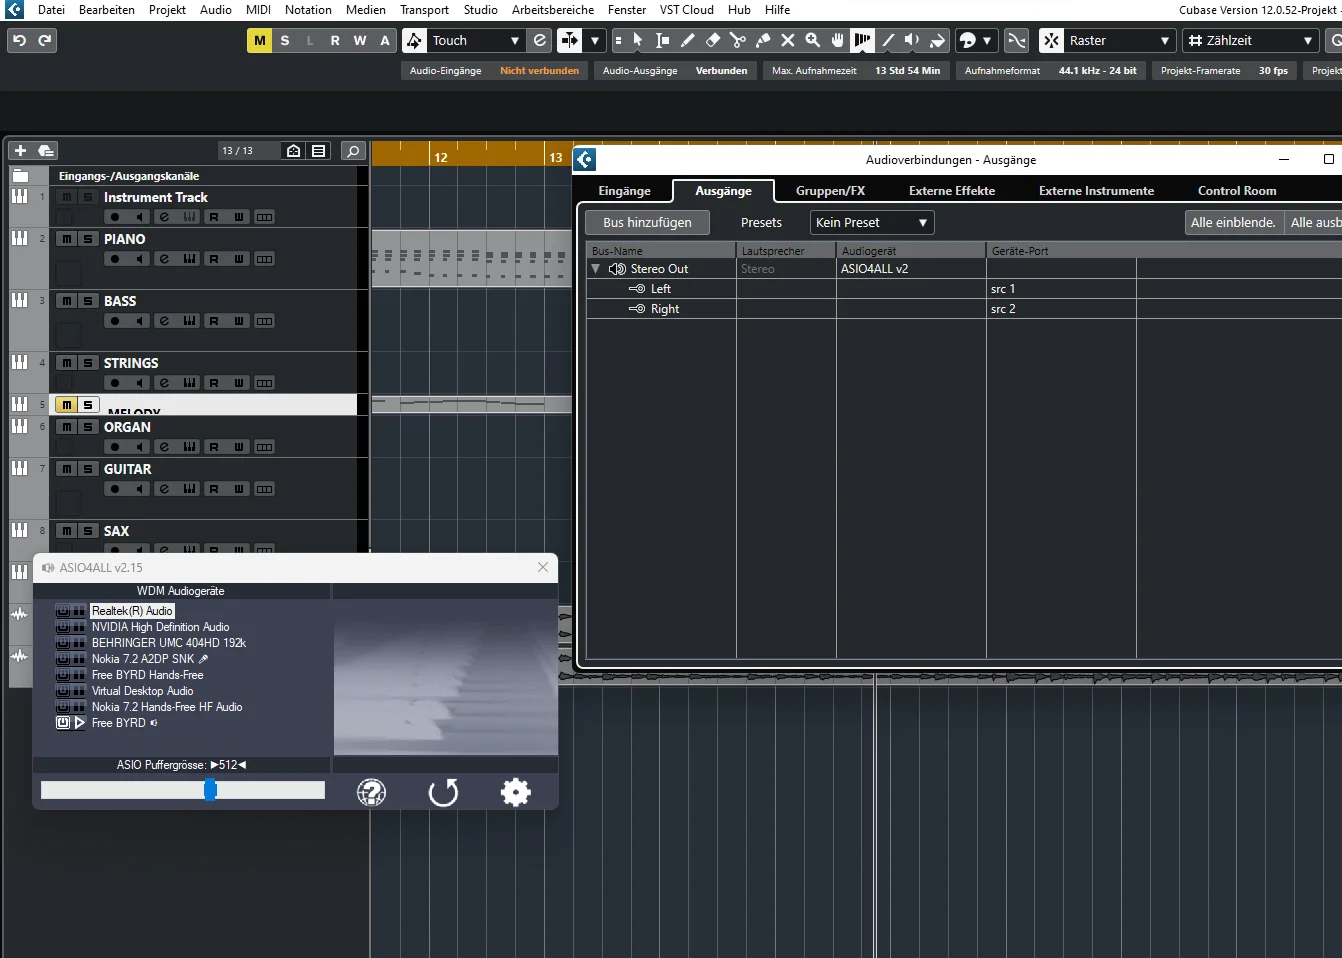Enable power for Realtek(R) Audio device
This screenshot has height=958, width=1342.
[63, 611]
